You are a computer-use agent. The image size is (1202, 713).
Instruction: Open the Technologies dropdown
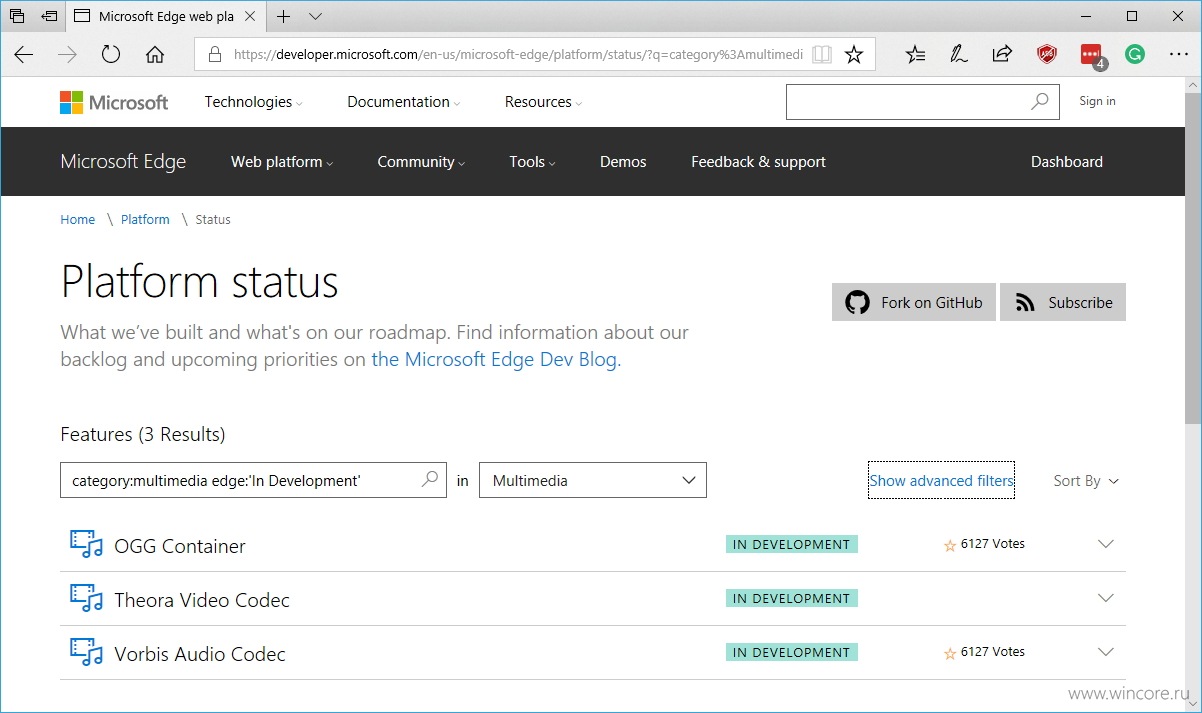(253, 102)
